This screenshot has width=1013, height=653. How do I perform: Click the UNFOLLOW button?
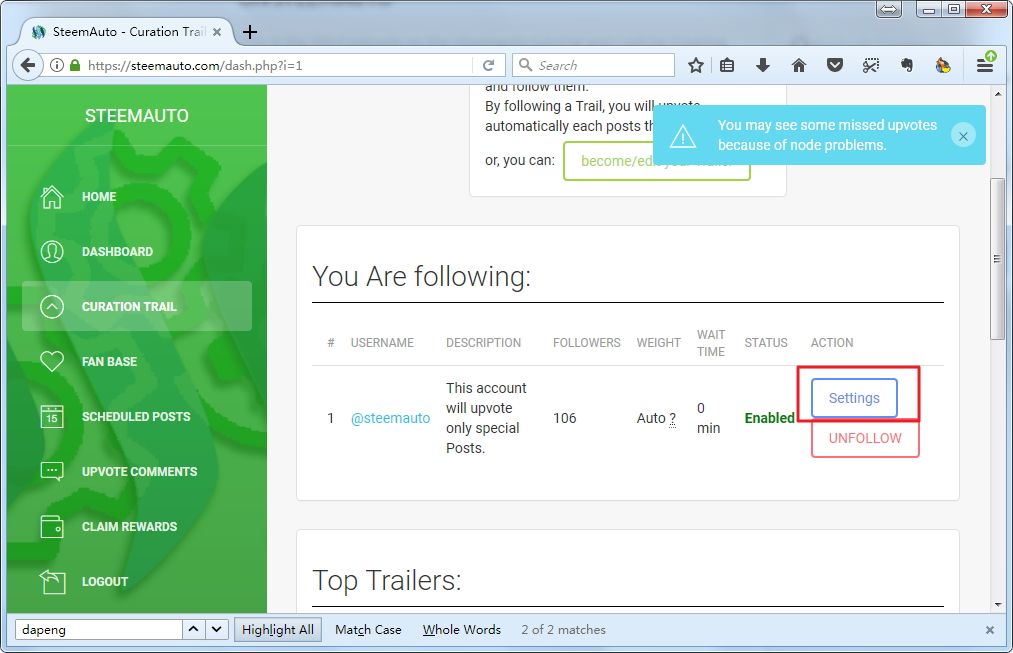click(864, 438)
